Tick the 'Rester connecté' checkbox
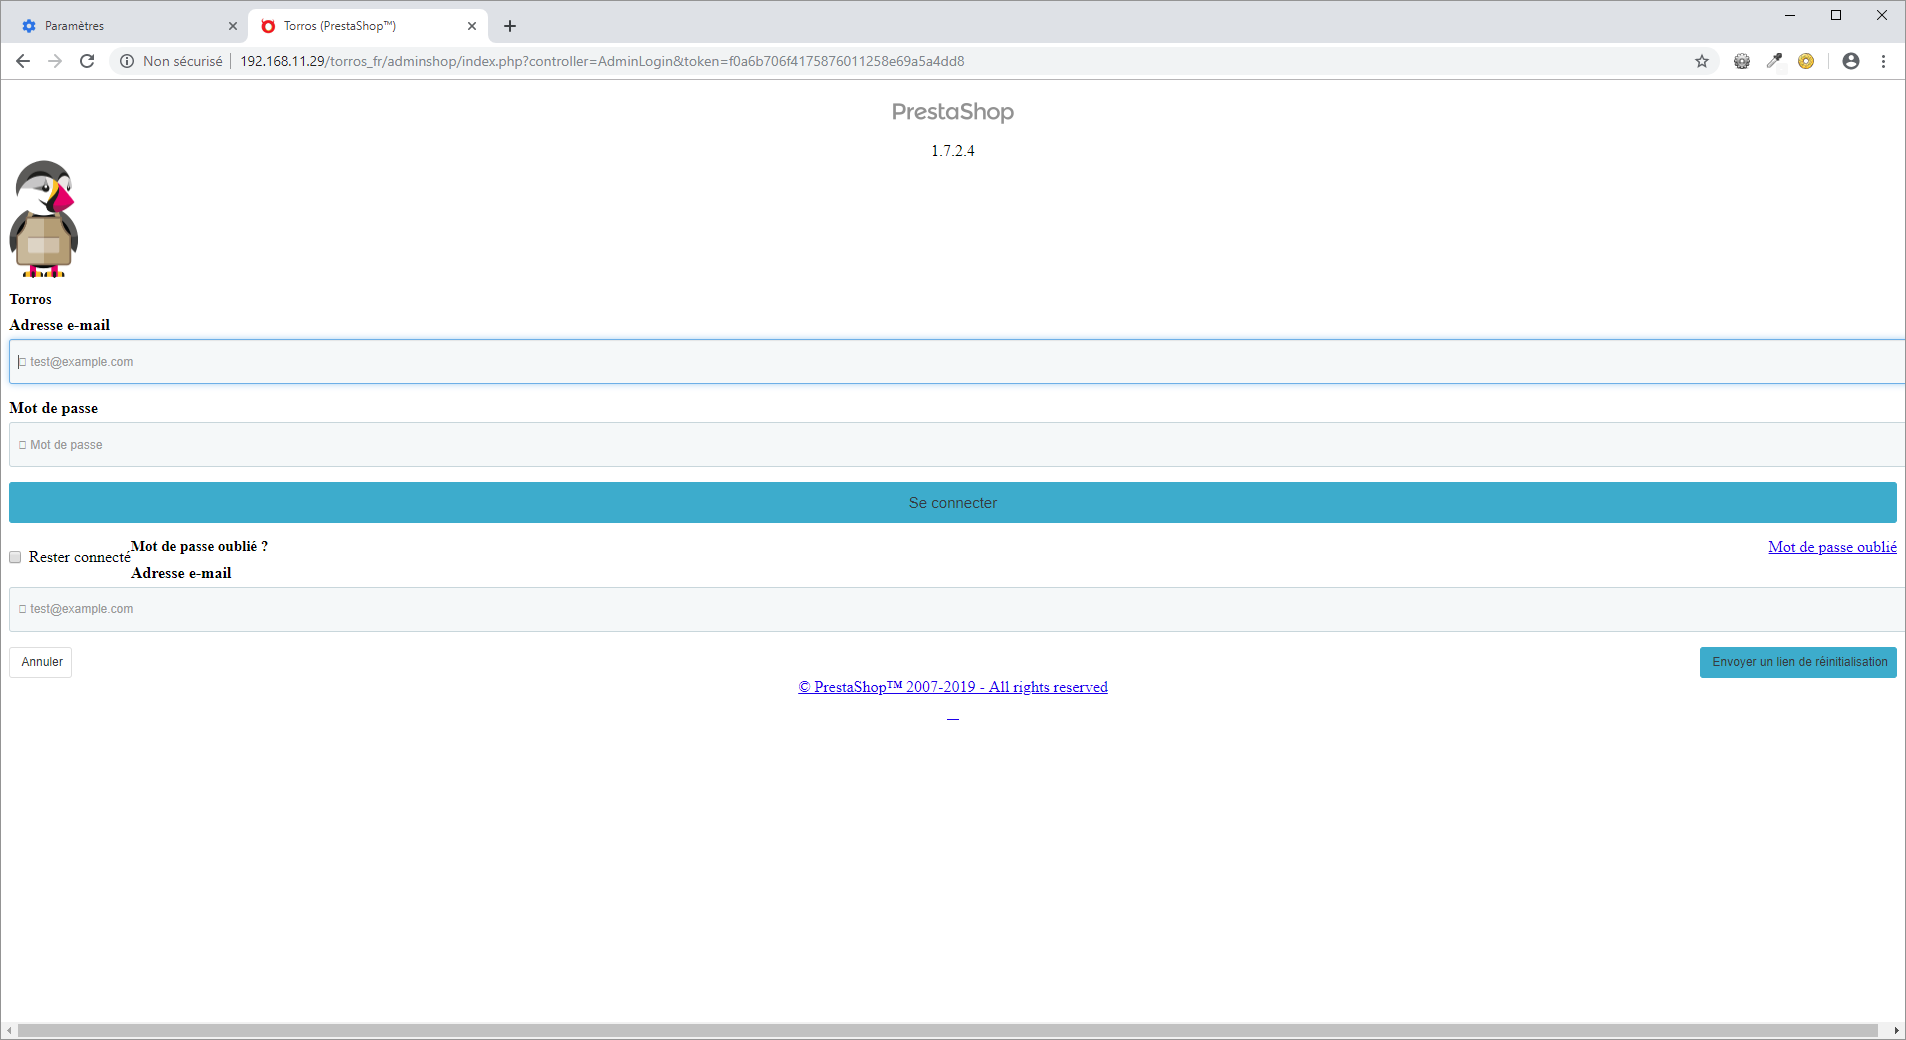This screenshot has width=1906, height=1040. pos(15,557)
